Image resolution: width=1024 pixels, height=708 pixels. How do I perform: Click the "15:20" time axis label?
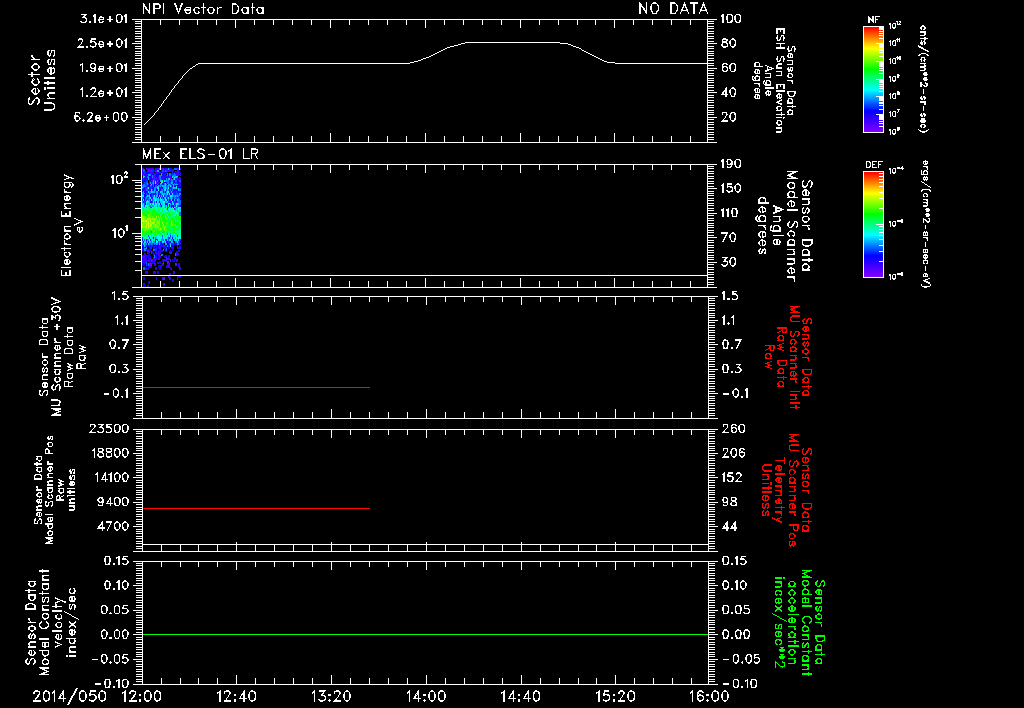coord(615,696)
